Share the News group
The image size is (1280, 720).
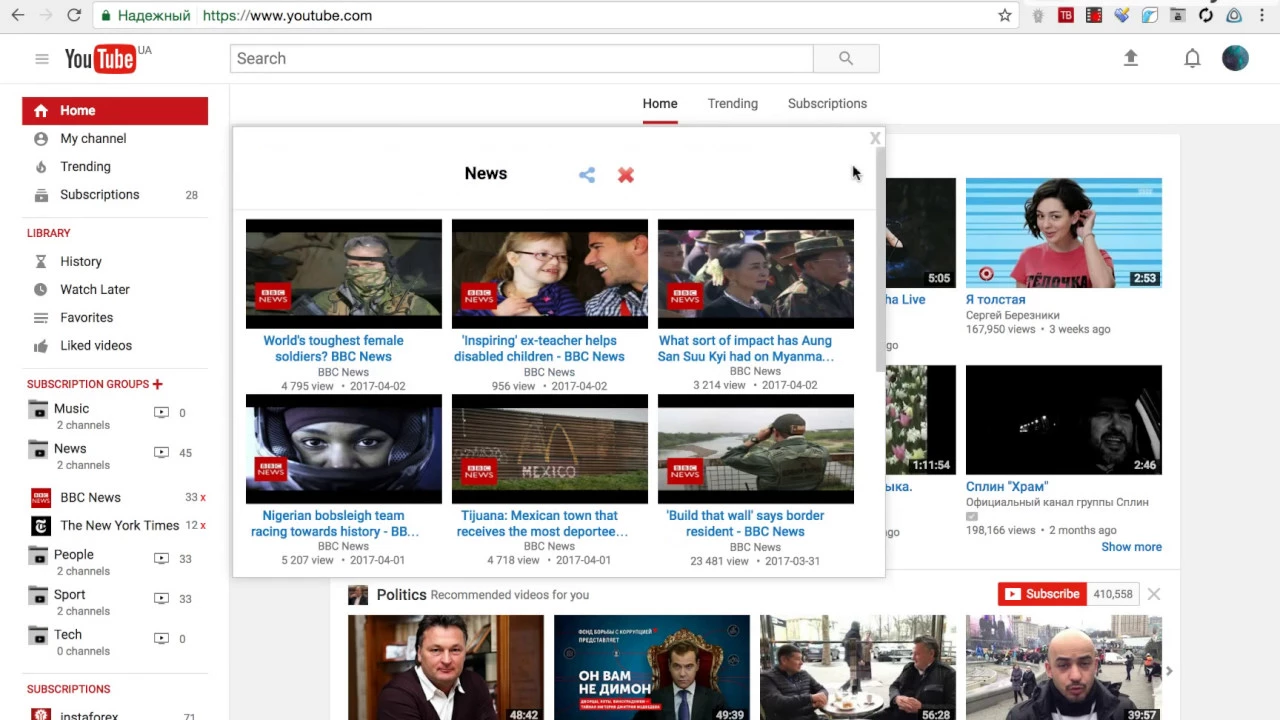click(x=587, y=175)
